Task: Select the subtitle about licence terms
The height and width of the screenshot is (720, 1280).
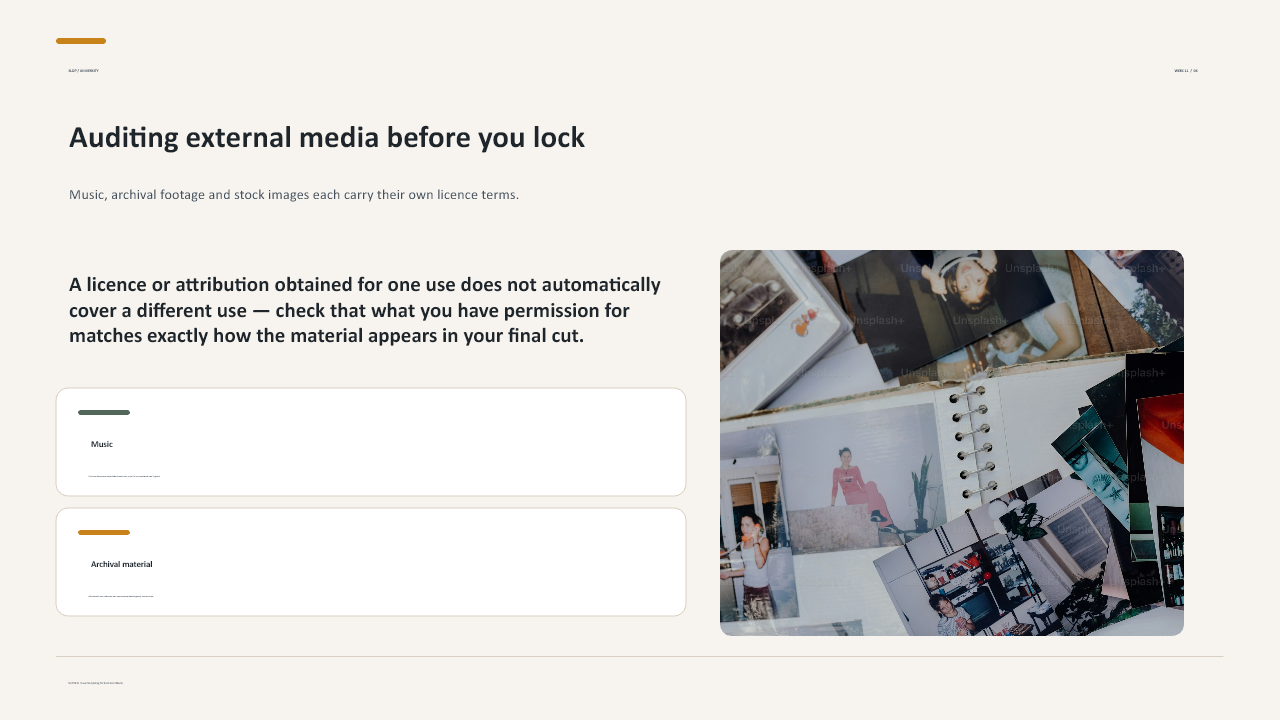Action: (294, 194)
